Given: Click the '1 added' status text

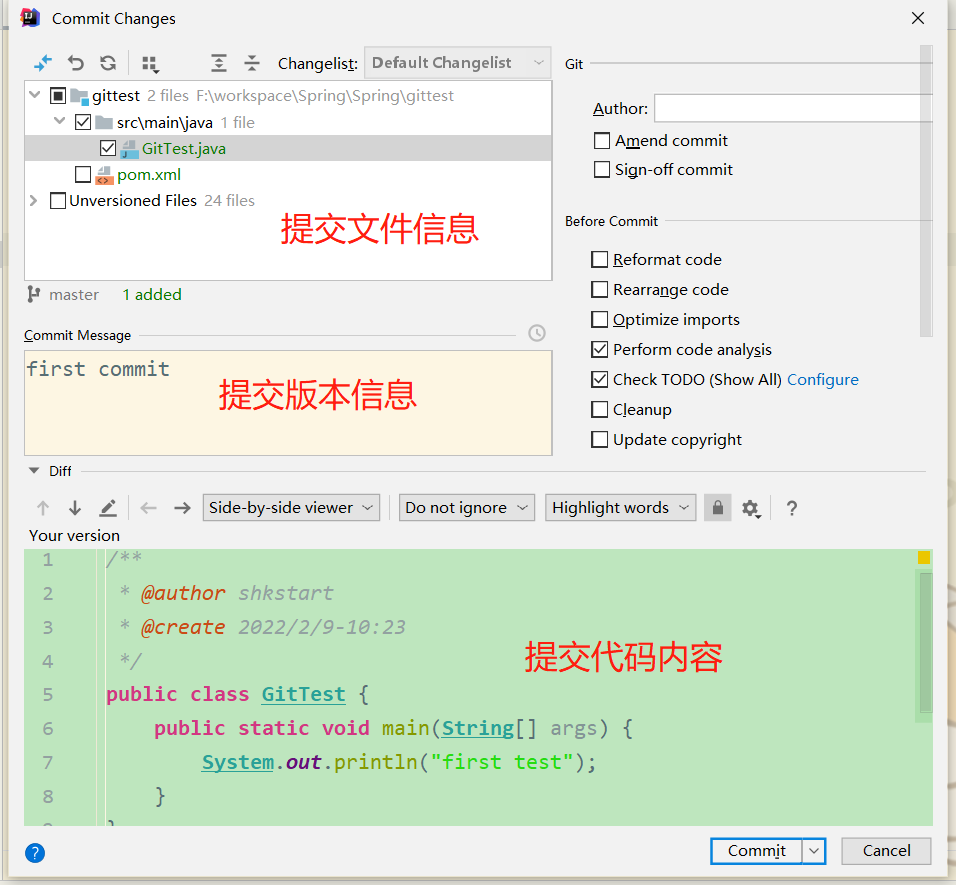Looking at the screenshot, I should (x=152, y=294).
